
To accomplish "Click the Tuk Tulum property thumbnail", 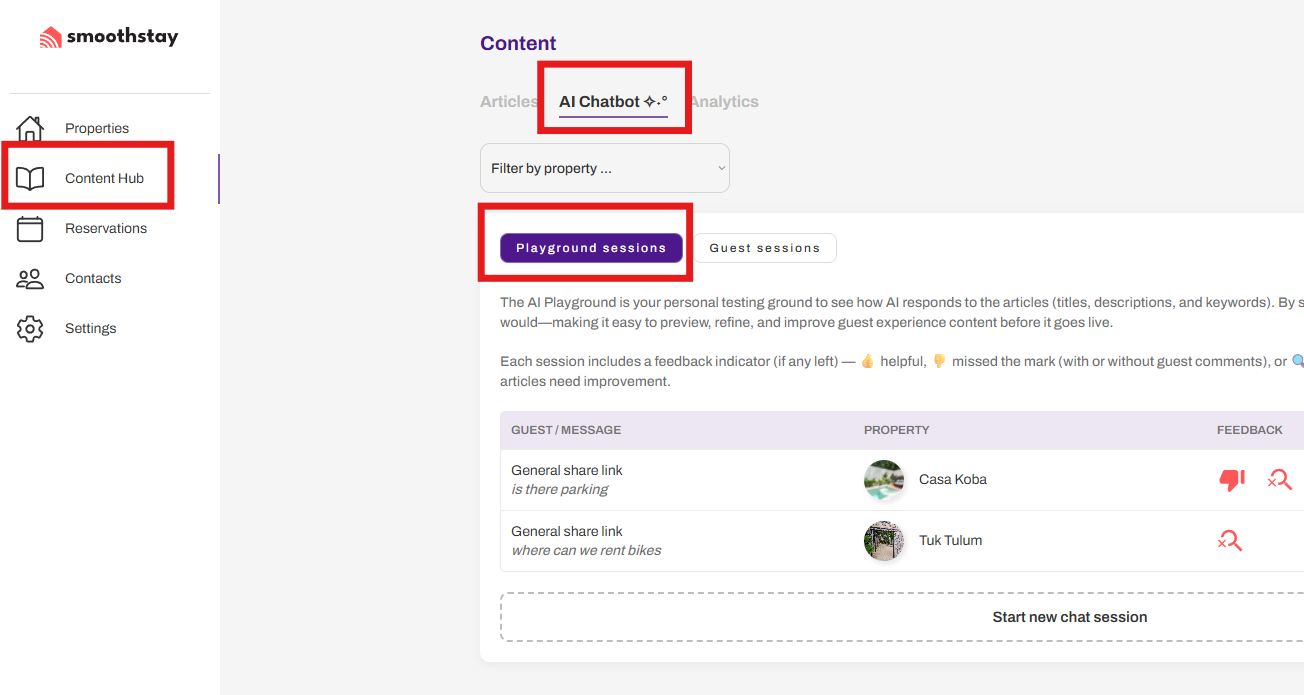I will click(x=884, y=541).
